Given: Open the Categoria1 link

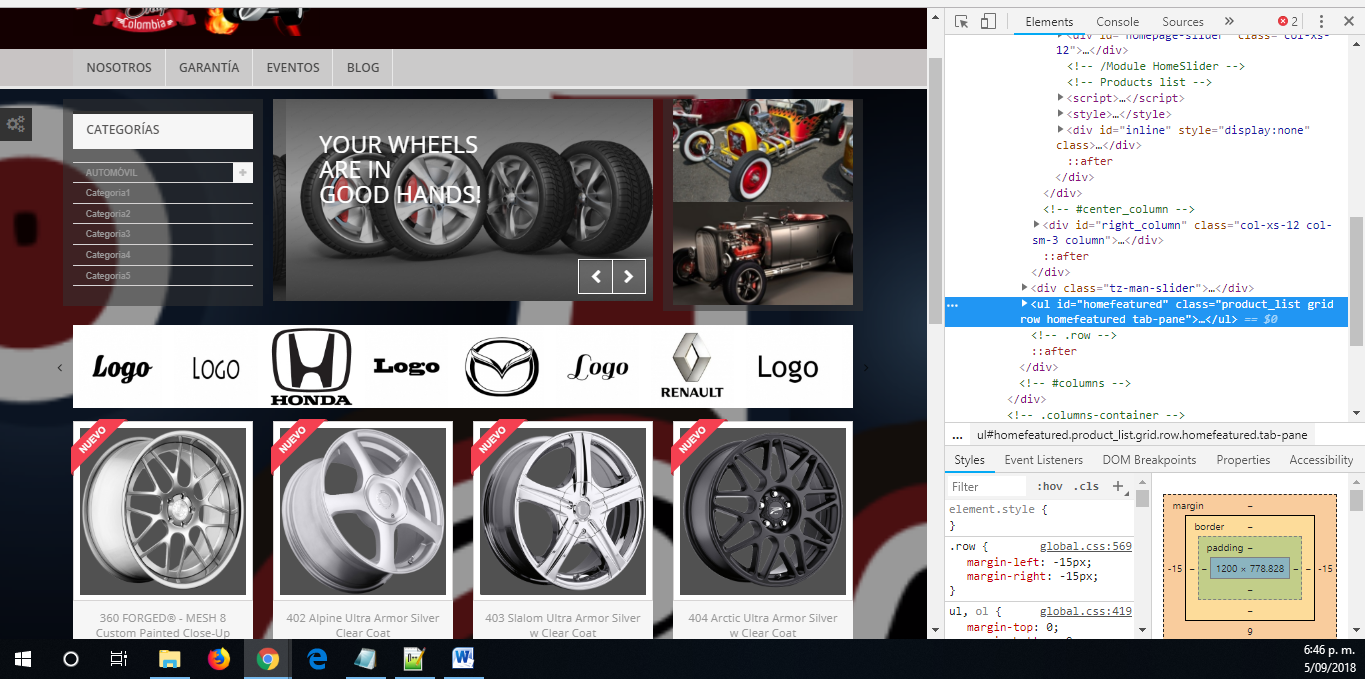Looking at the screenshot, I should [x=108, y=193].
